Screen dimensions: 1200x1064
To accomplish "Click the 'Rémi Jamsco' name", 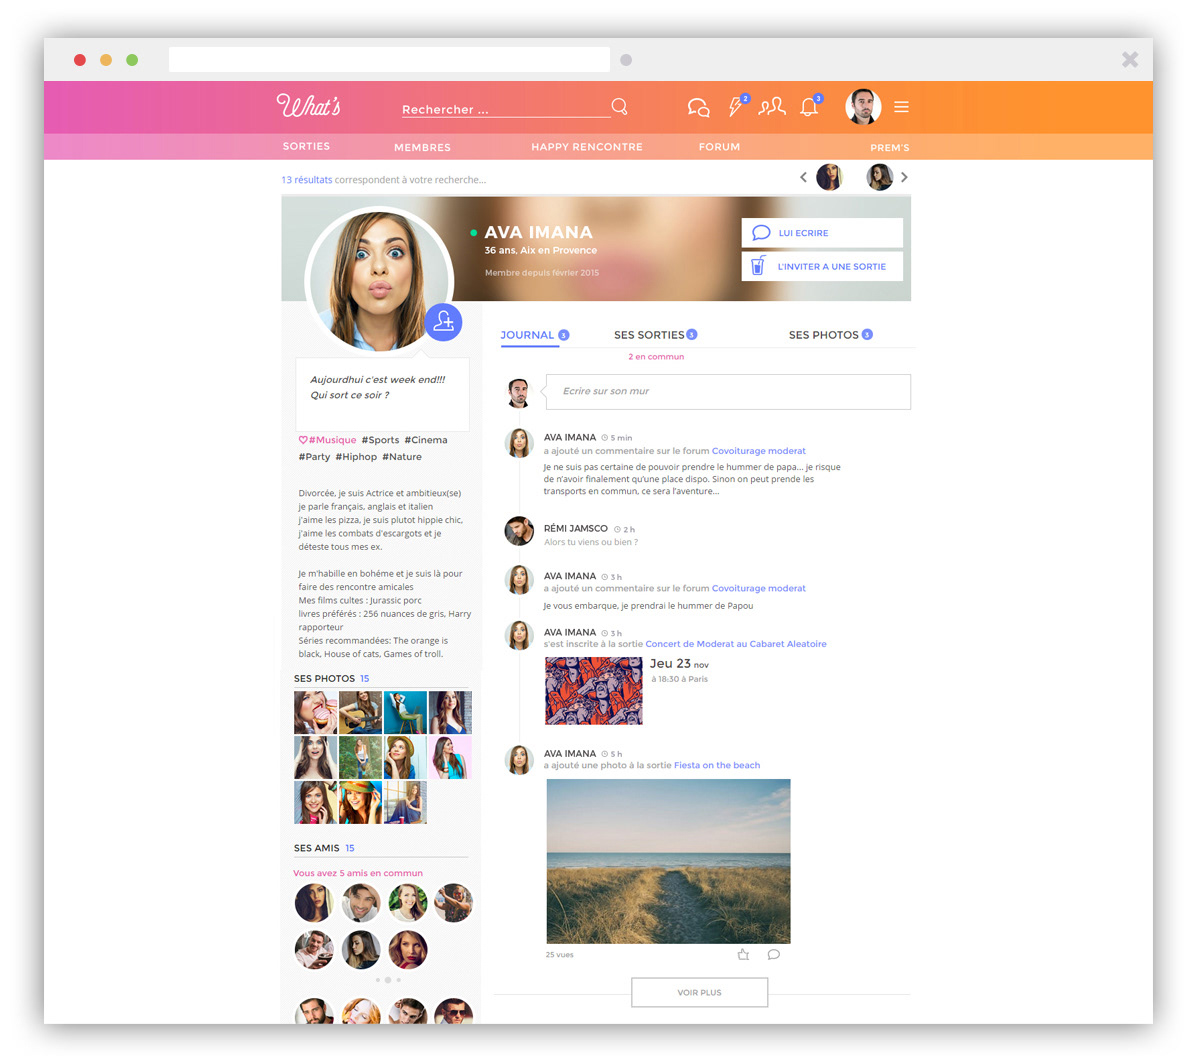I will (x=576, y=528).
